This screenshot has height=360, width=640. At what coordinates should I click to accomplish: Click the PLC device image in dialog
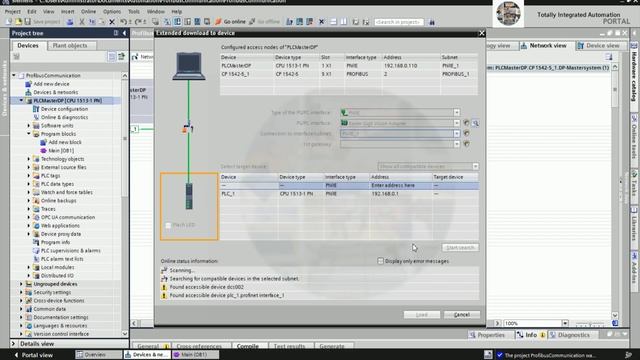pos(189,196)
